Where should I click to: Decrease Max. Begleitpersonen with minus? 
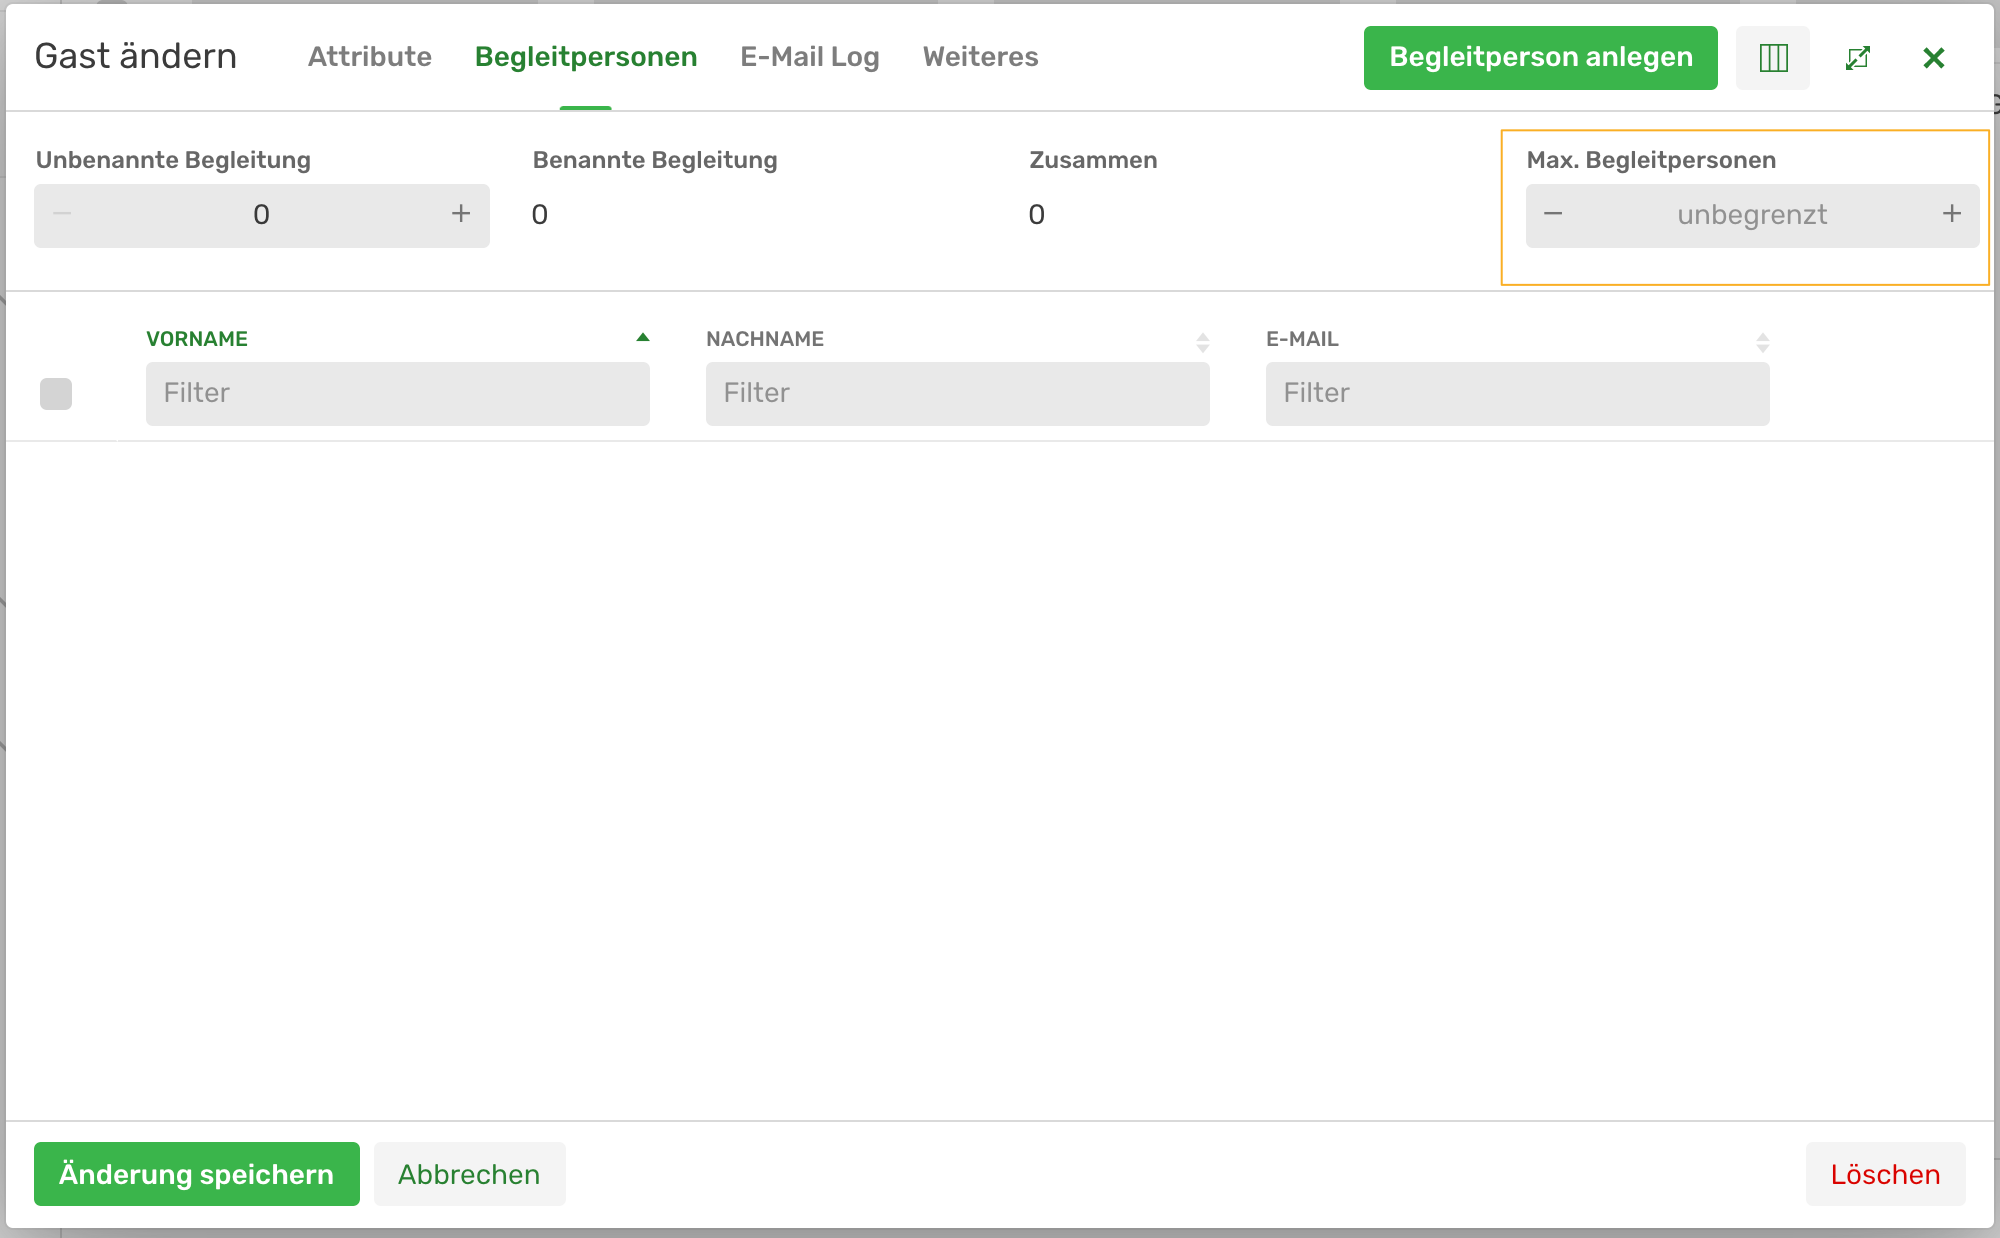click(1553, 214)
